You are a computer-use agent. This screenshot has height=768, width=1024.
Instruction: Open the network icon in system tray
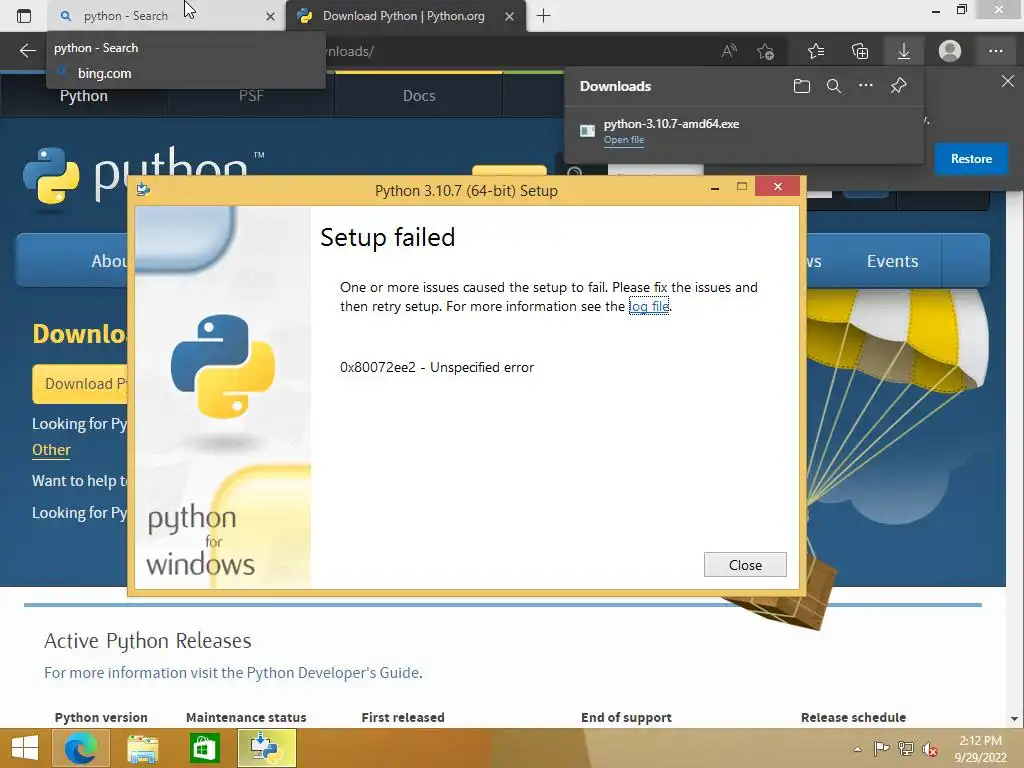(x=906, y=749)
